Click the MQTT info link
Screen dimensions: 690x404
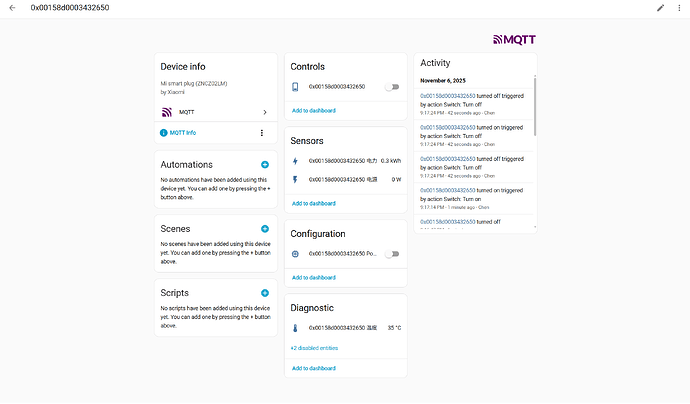[x=182, y=133]
